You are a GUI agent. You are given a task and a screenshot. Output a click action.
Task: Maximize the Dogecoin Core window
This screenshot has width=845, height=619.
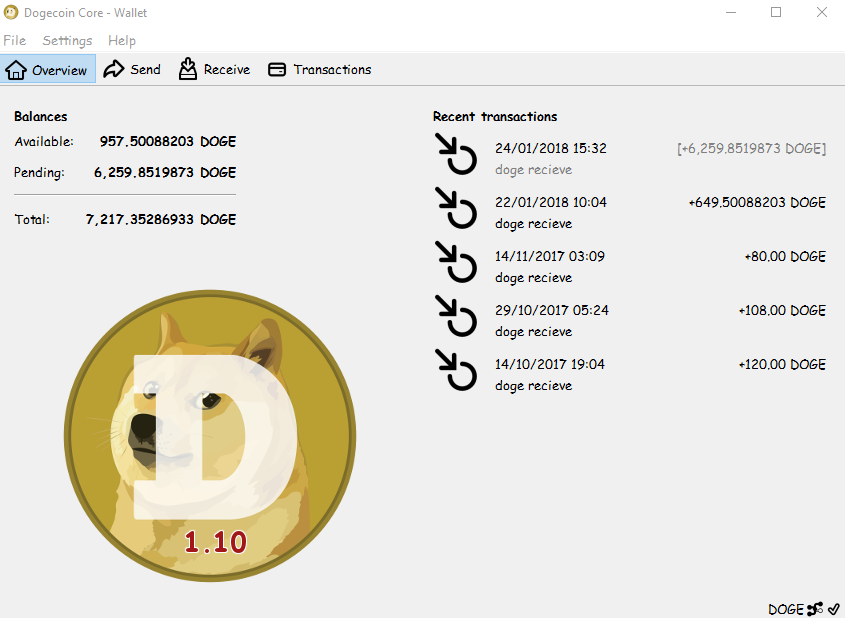pos(776,12)
